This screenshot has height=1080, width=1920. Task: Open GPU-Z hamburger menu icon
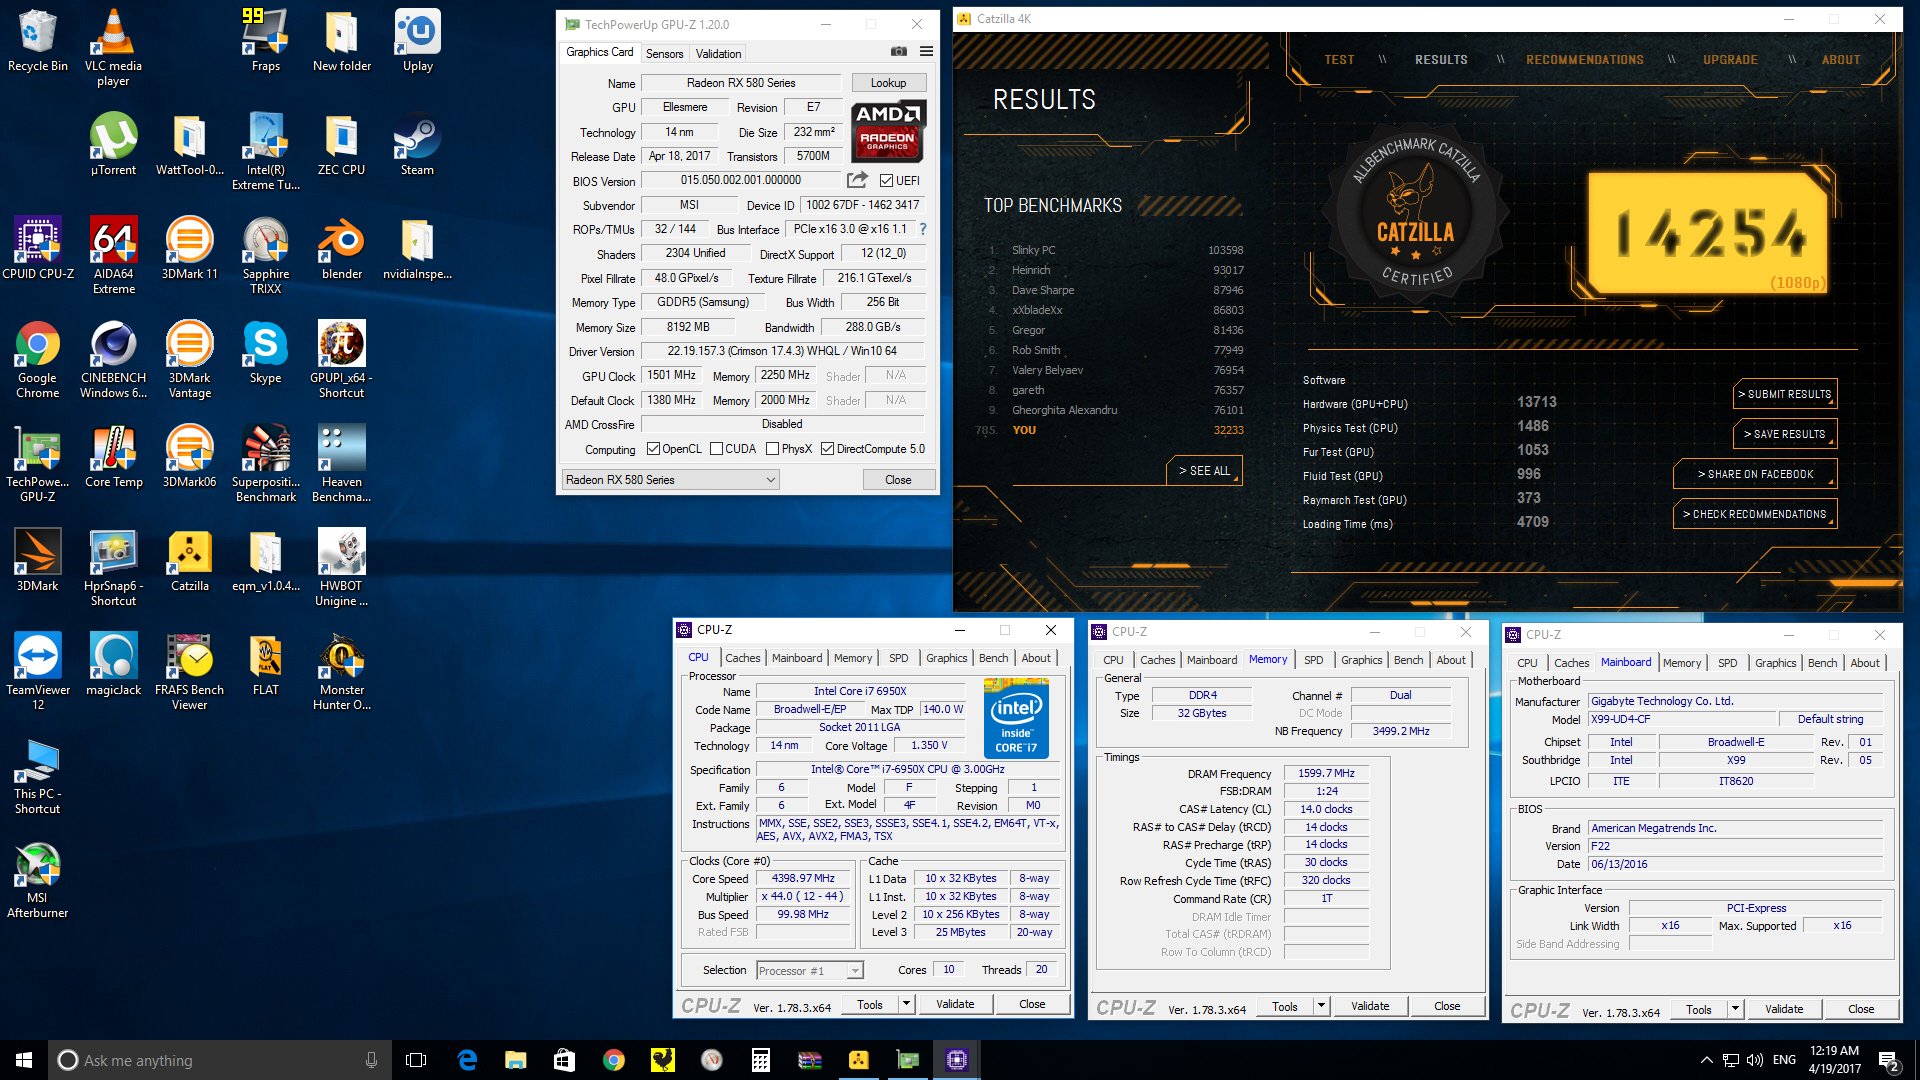click(x=926, y=52)
